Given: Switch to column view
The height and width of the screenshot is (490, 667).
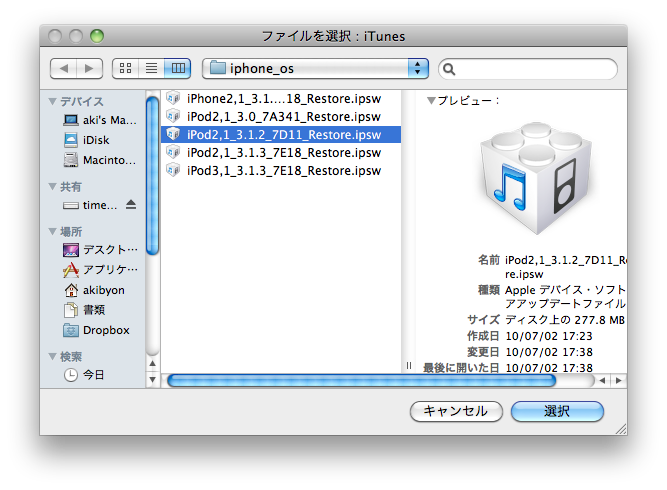Looking at the screenshot, I should coord(178,68).
